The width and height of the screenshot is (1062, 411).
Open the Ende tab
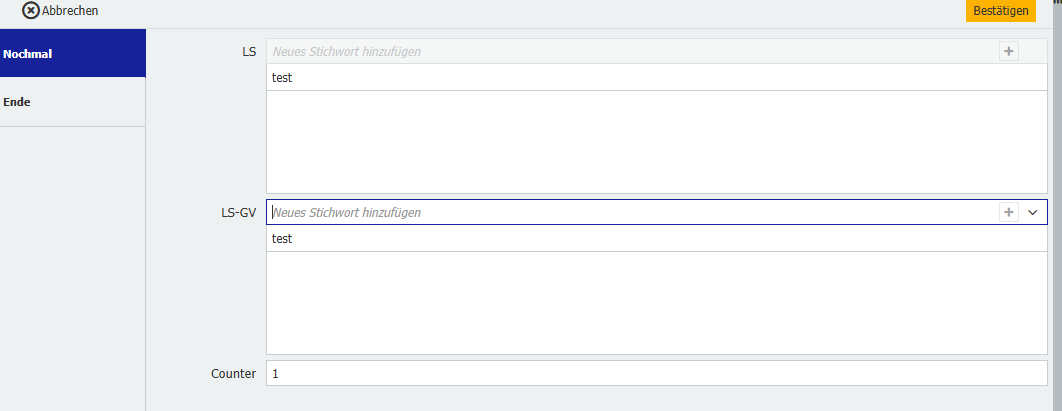[x=72, y=102]
